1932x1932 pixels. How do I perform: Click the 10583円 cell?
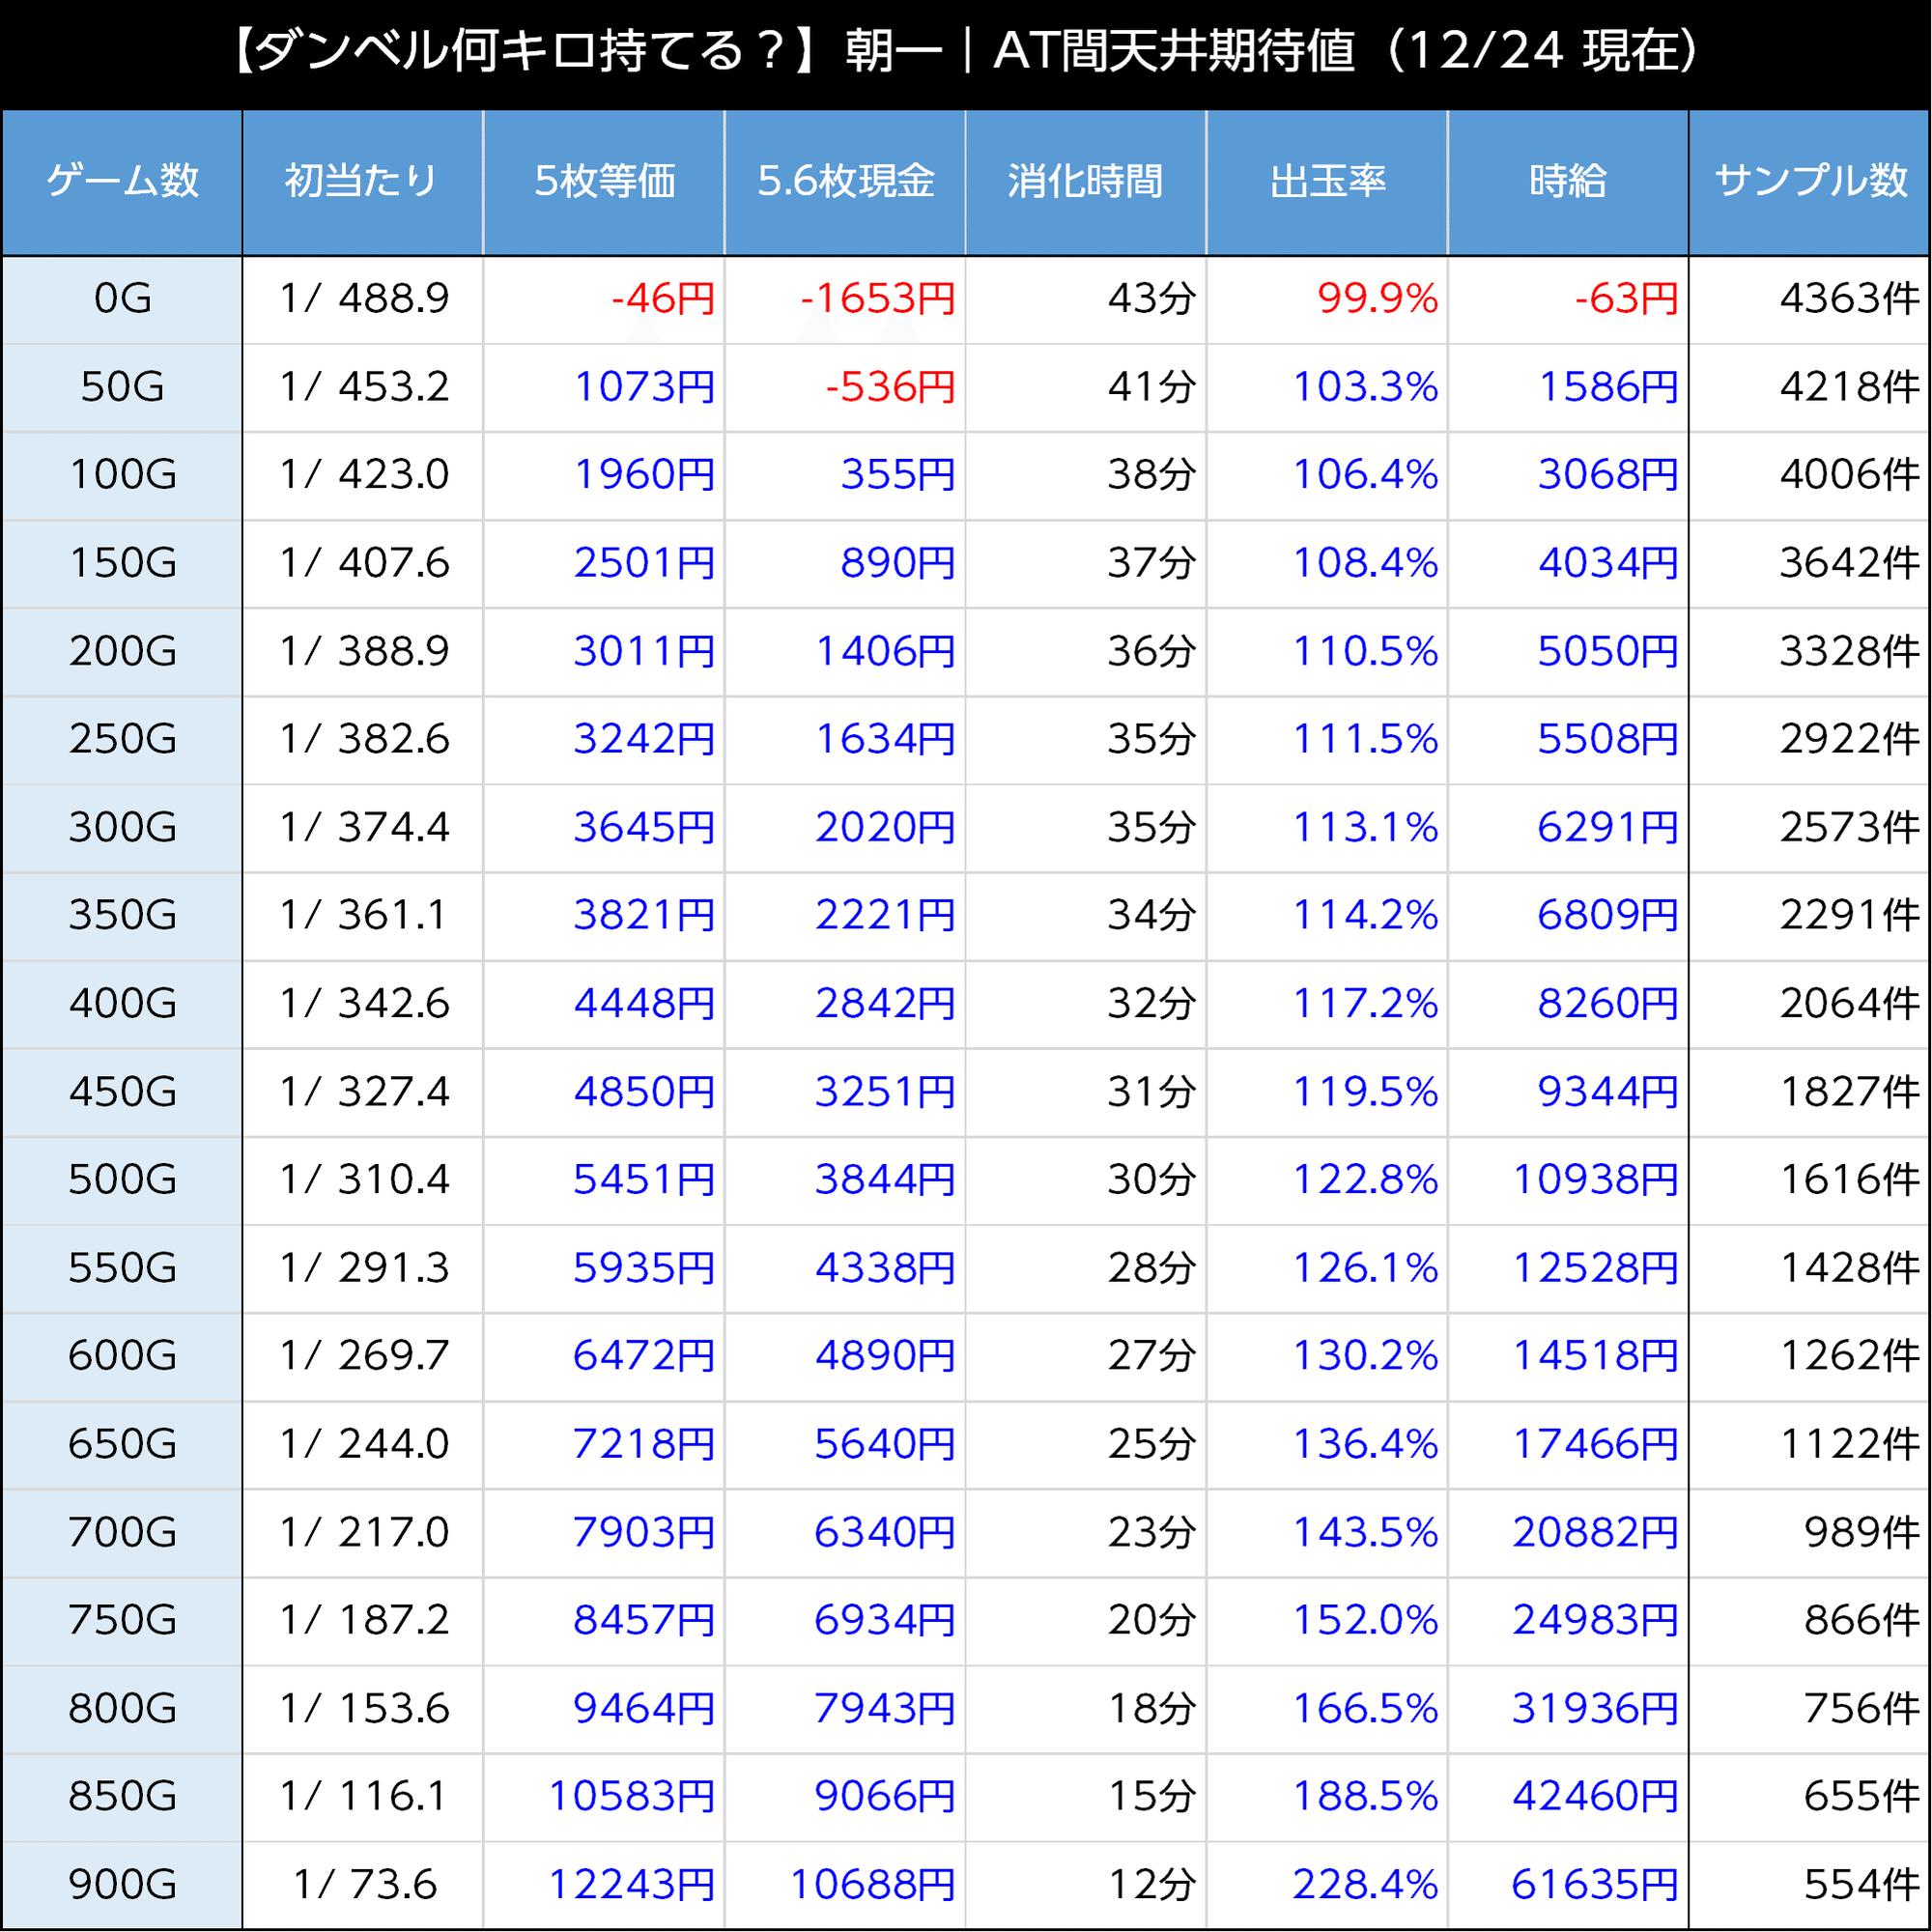point(604,1798)
